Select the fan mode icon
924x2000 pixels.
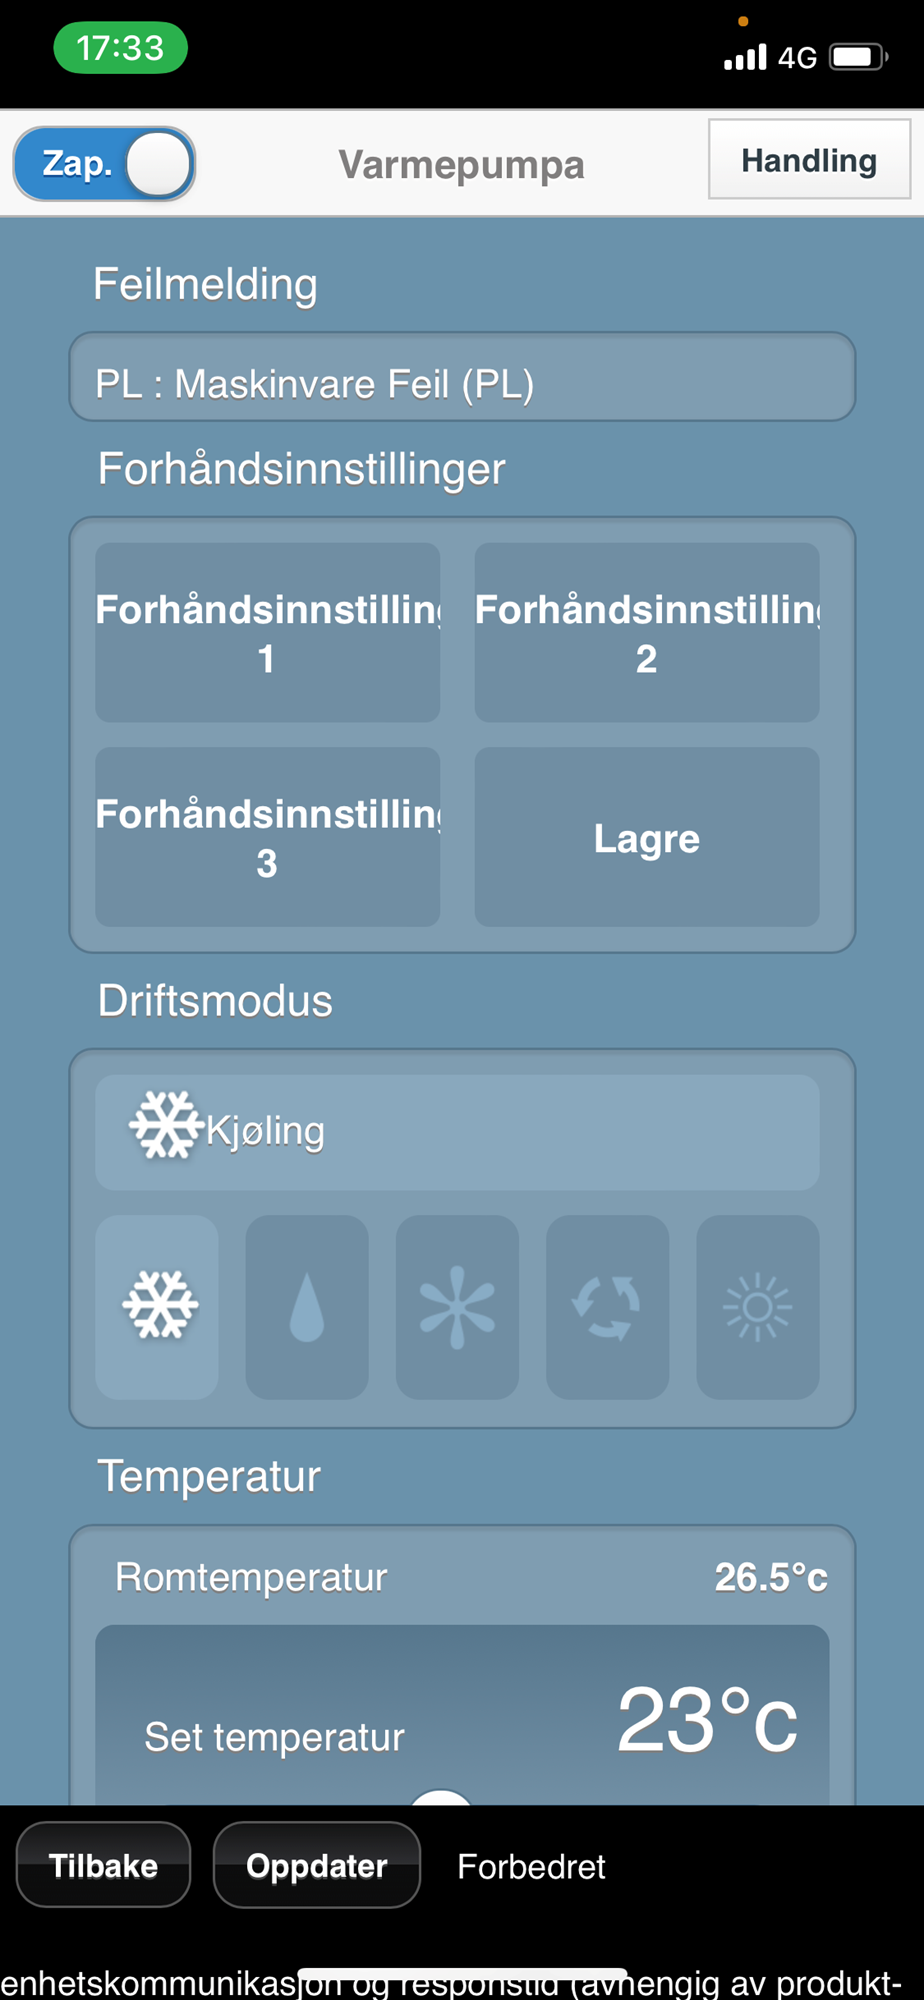point(457,1306)
